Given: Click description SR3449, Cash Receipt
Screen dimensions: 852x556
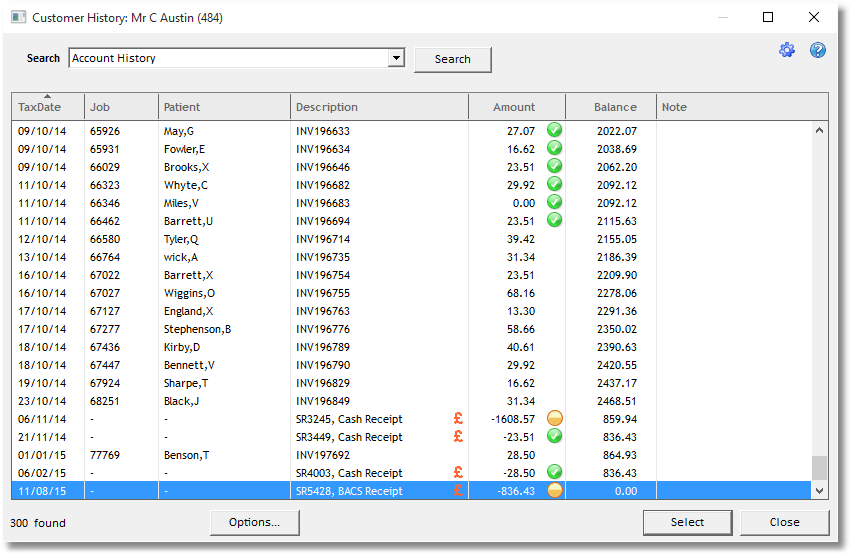Looking at the screenshot, I should click(349, 437).
